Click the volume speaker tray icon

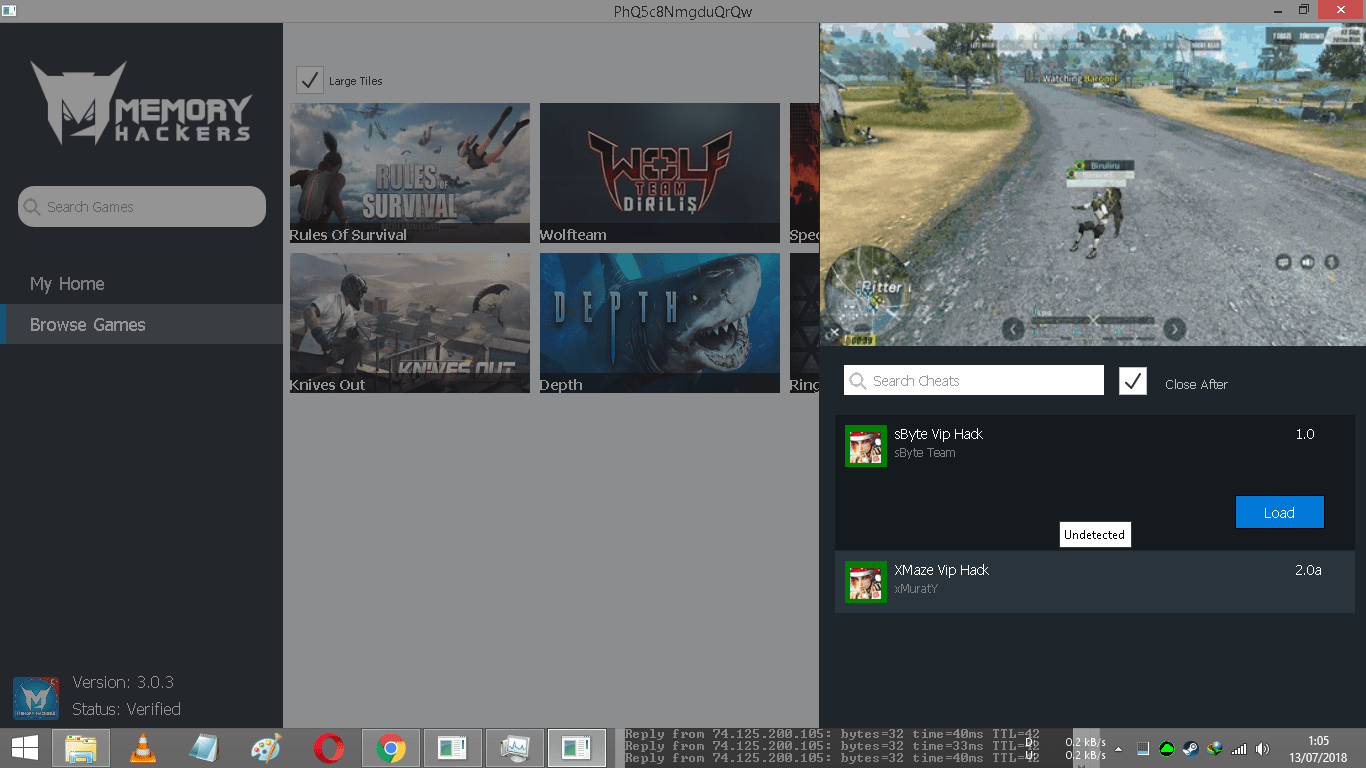(1262, 748)
